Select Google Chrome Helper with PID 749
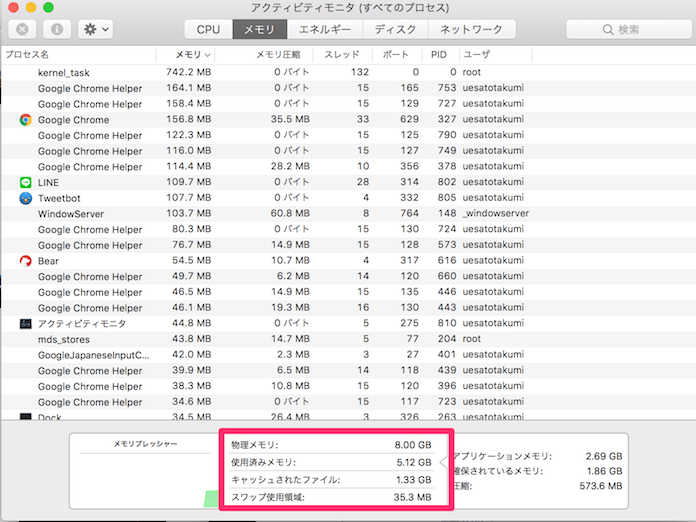Viewport: 696px width, 522px height. pos(348,151)
